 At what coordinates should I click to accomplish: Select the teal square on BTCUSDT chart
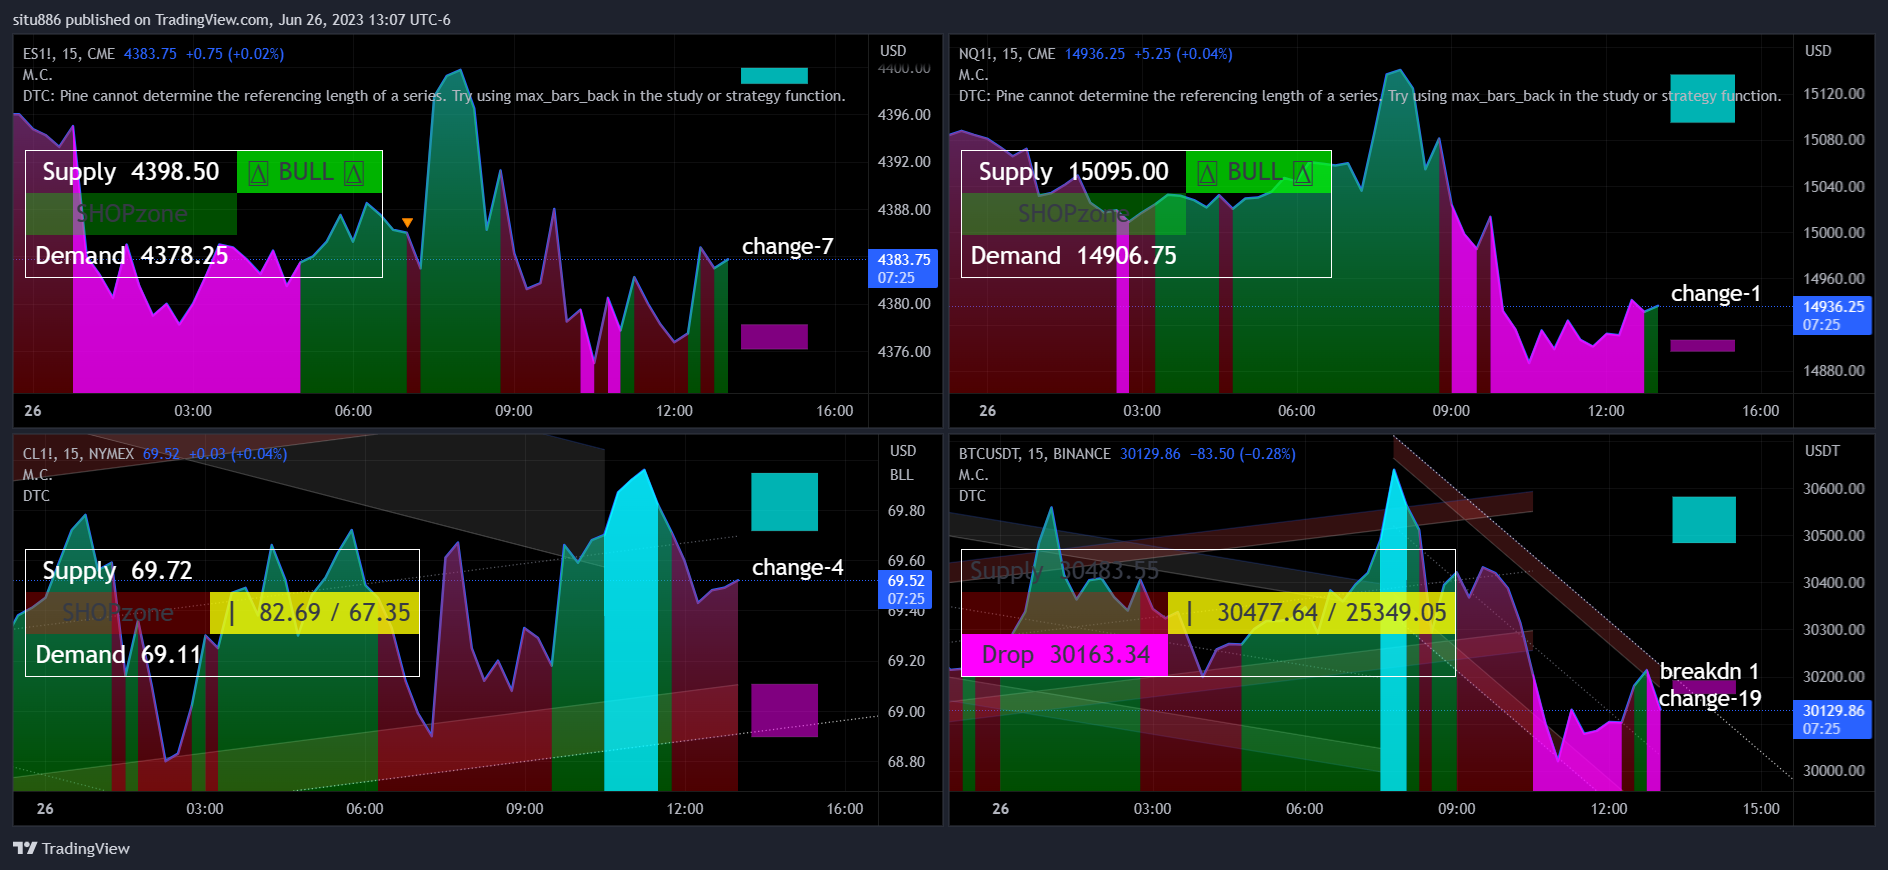[1704, 520]
